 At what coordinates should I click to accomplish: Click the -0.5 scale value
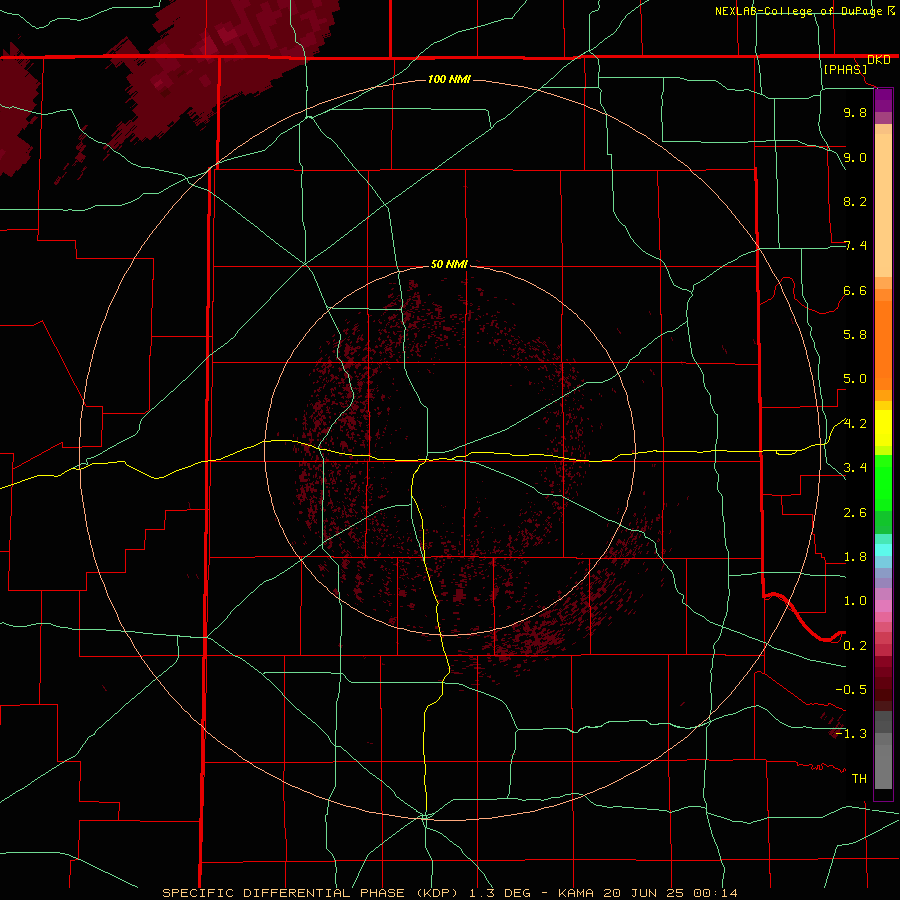point(851,690)
